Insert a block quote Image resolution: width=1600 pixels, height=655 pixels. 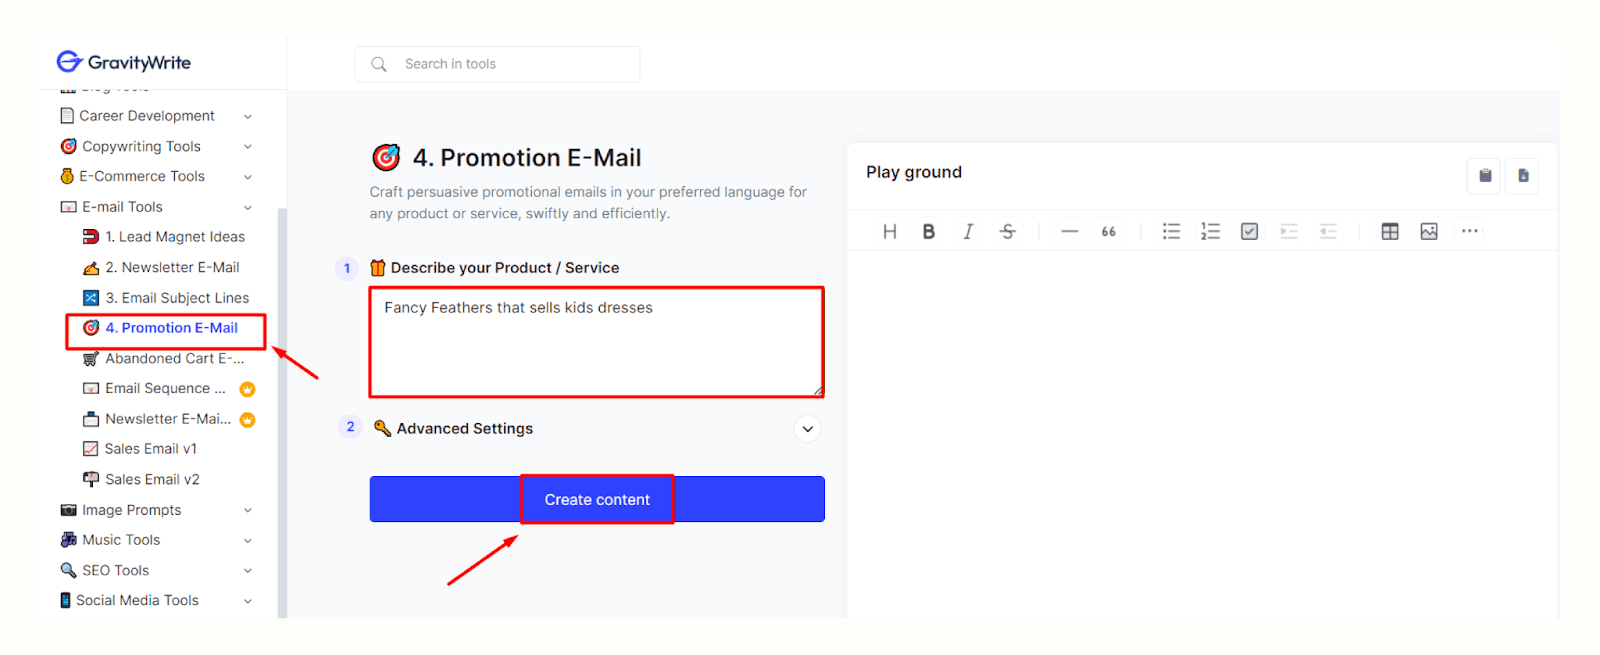pos(1109,232)
